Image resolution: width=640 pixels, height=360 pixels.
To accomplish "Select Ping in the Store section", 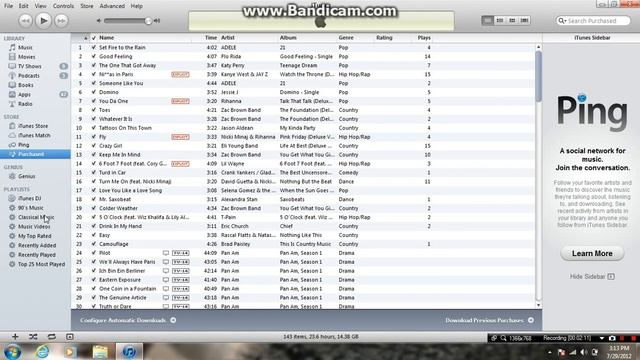I will tap(23, 144).
